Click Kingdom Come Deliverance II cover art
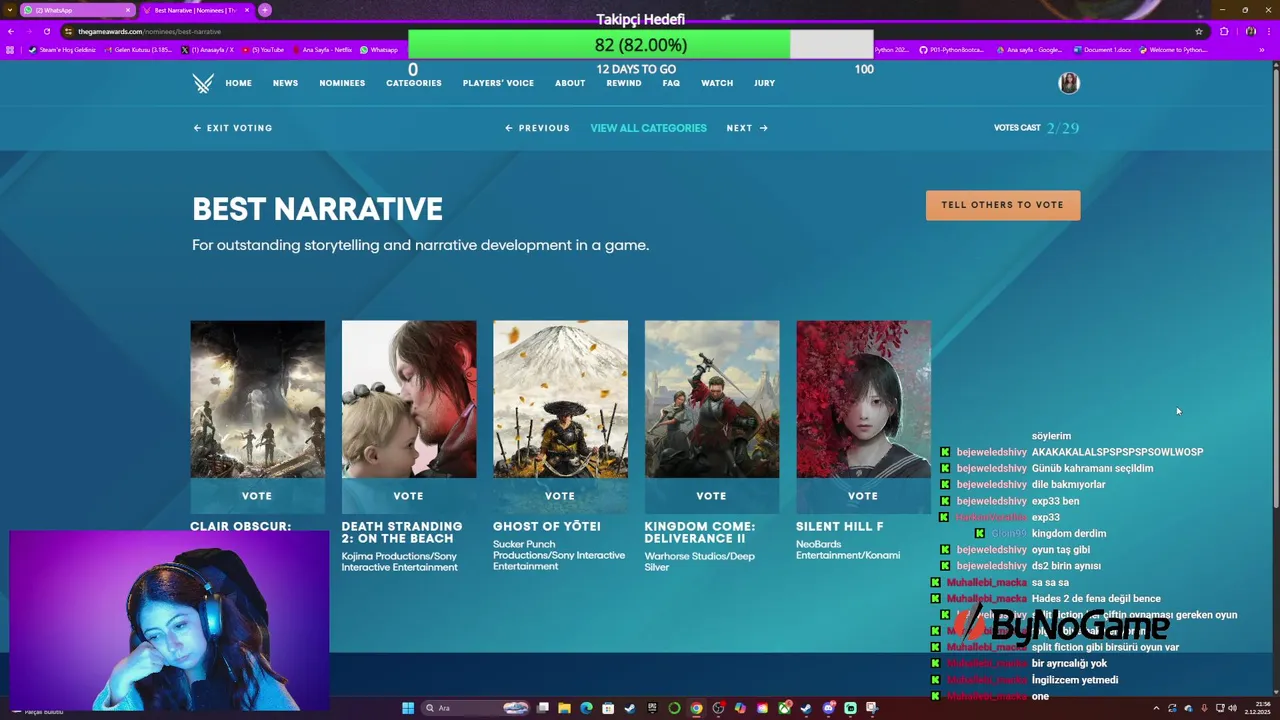This screenshot has height=720, width=1280. point(712,399)
